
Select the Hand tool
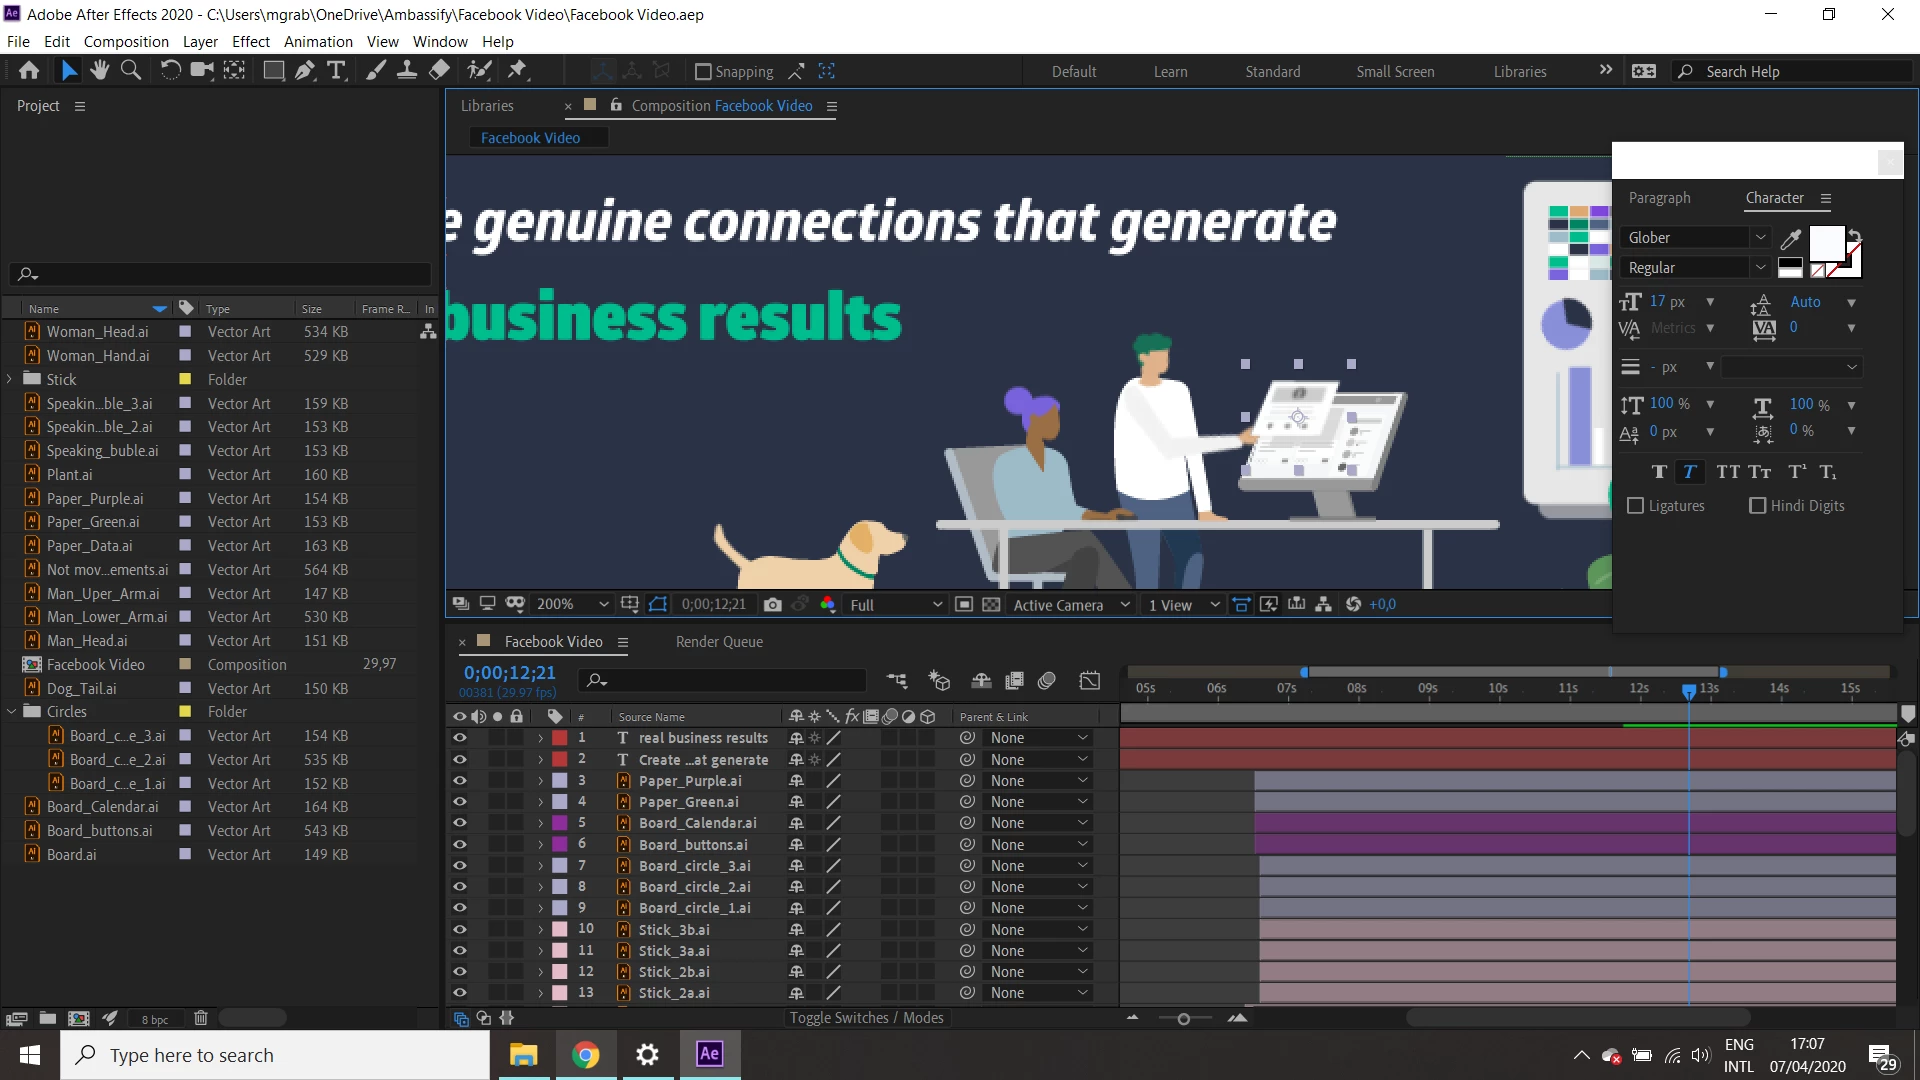coord(99,71)
